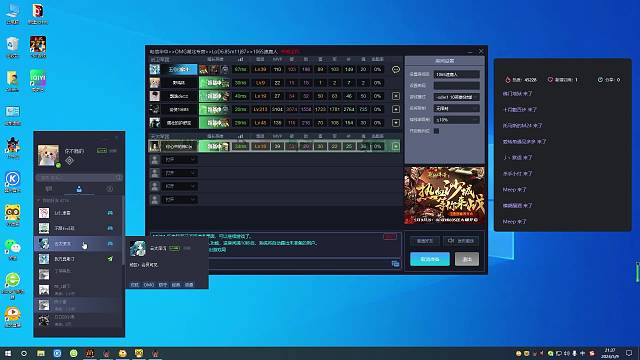Click the room name input field in room settings

click(x=457, y=74)
